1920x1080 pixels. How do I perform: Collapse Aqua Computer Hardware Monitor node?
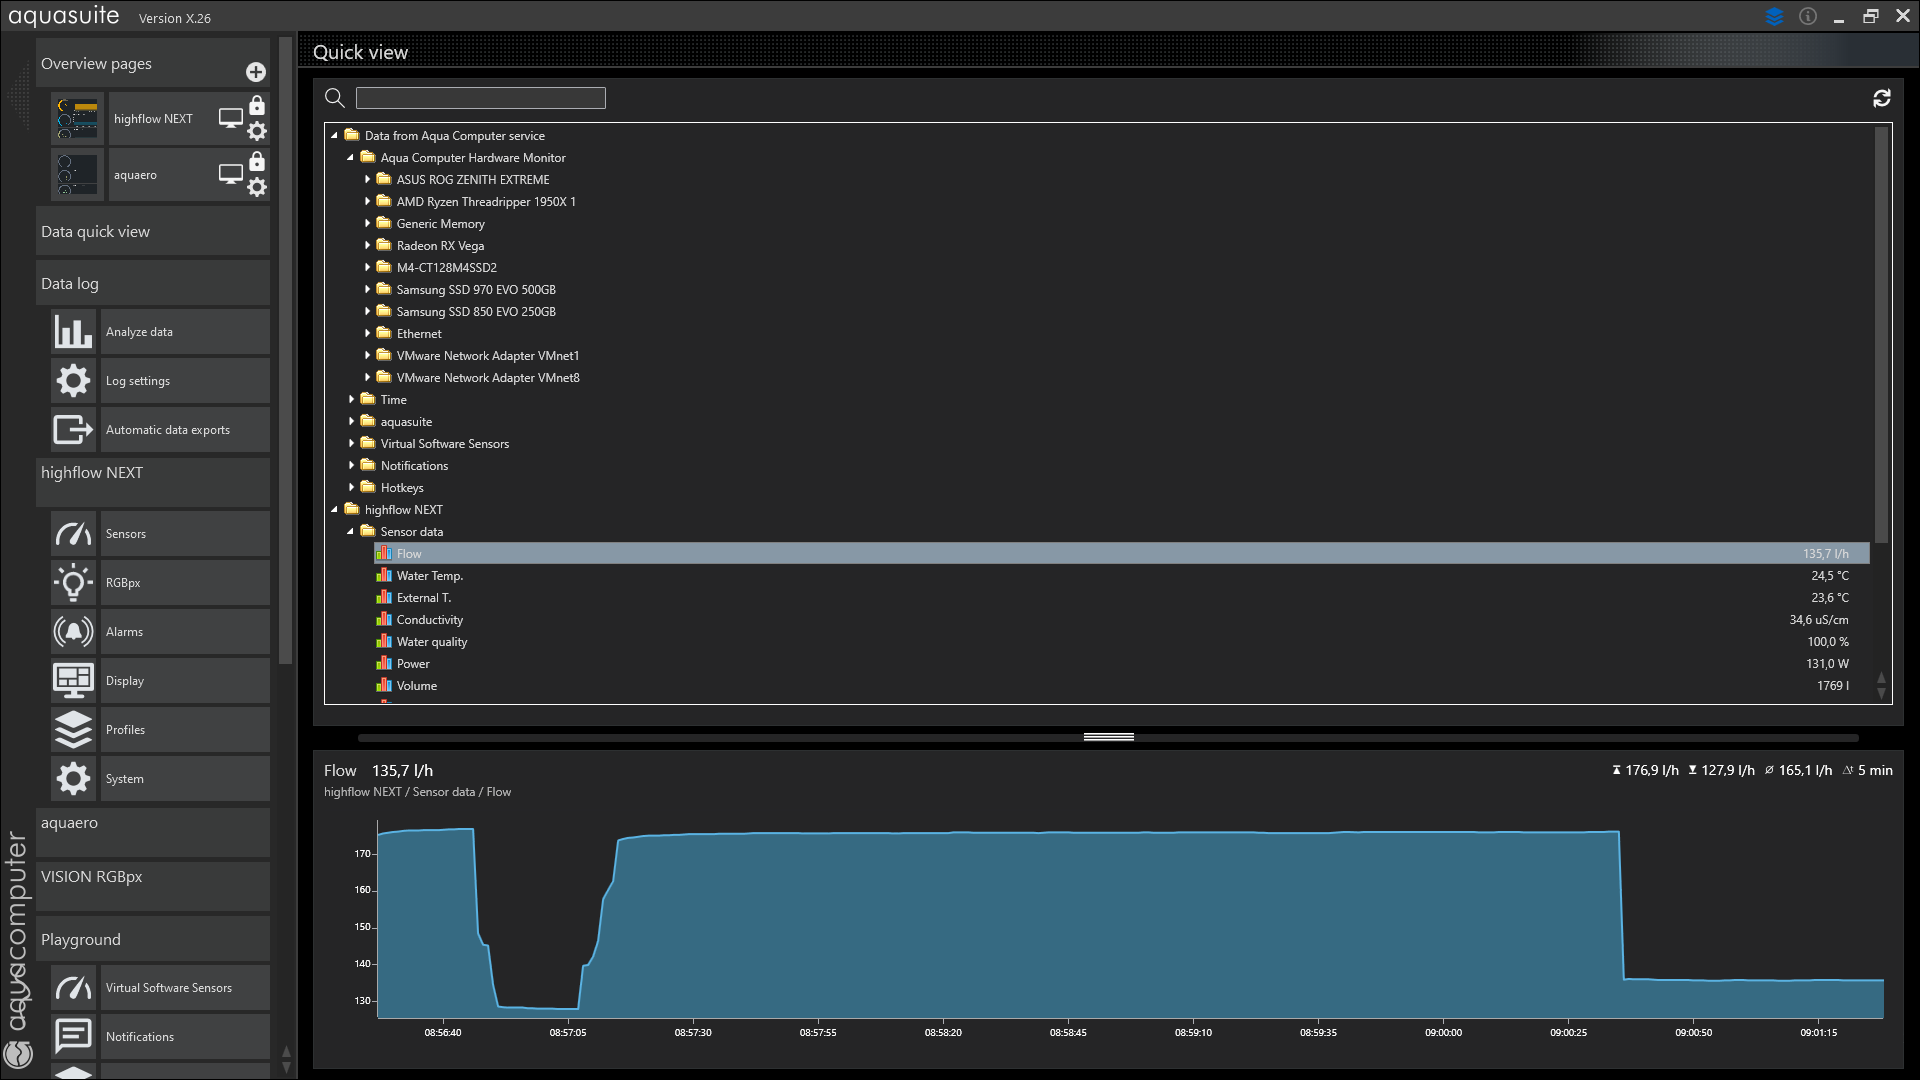point(351,157)
